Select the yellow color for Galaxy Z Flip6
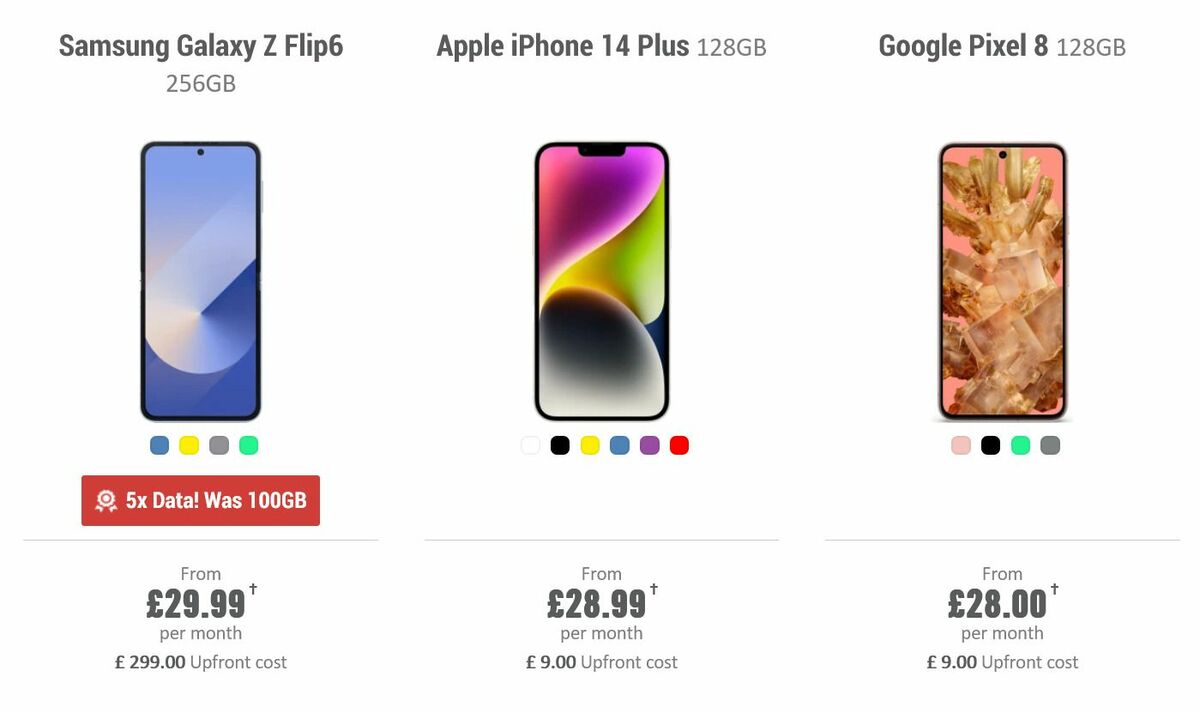Image resolution: width=1200 pixels, height=713 pixels. click(188, 446)
